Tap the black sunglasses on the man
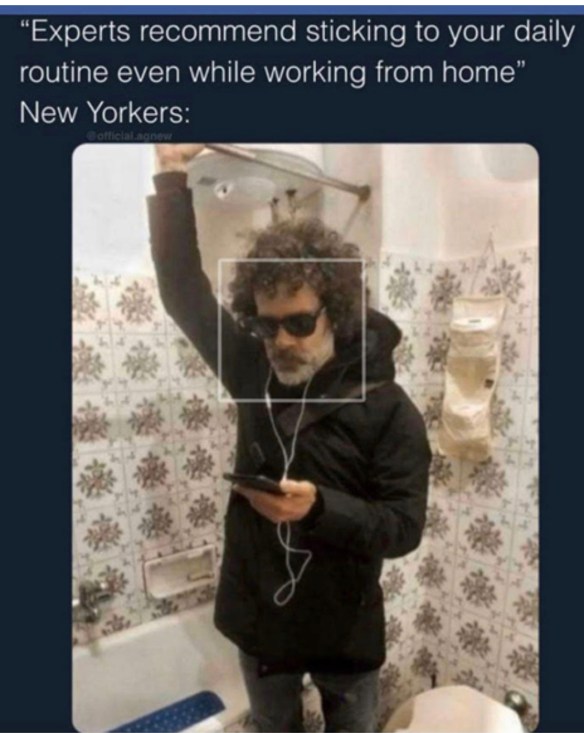The image size is (584, 733). (x=285, y=322)
